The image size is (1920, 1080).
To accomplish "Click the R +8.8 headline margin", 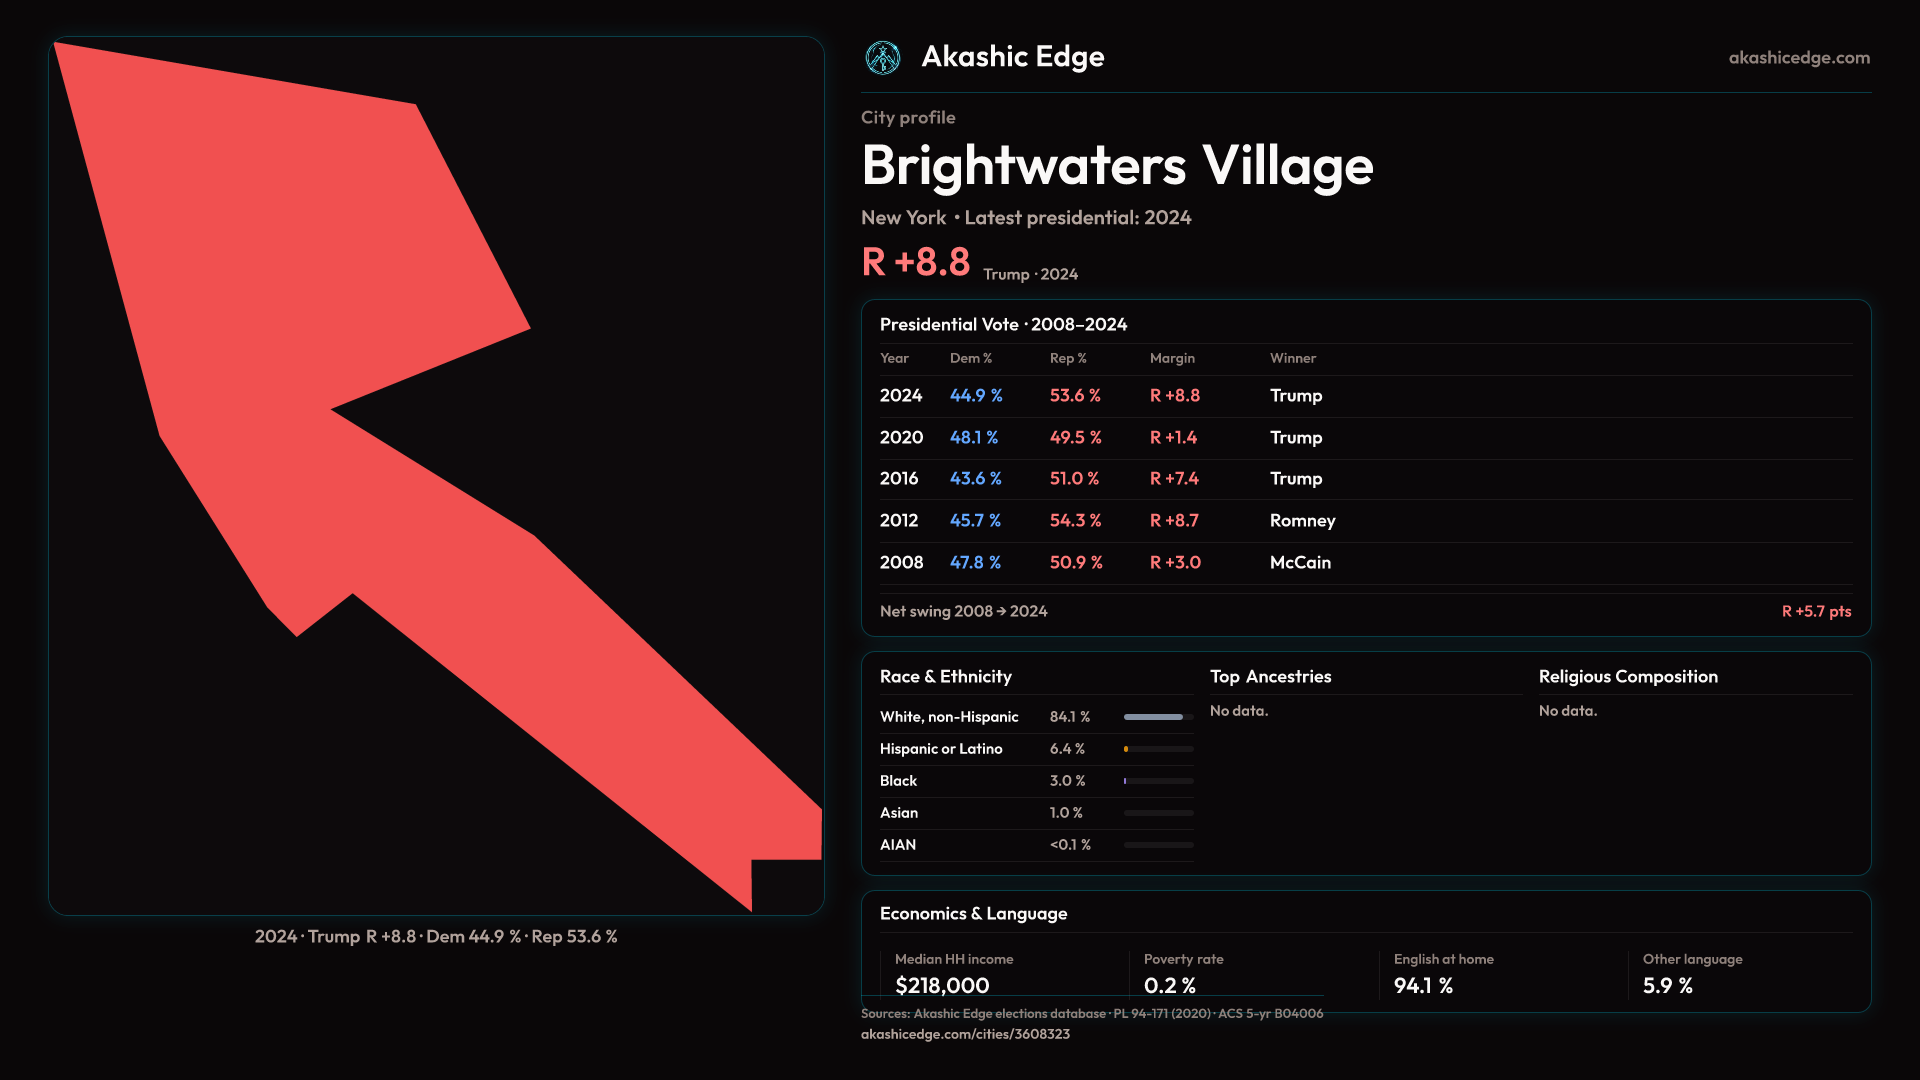I will coord(915,262).
